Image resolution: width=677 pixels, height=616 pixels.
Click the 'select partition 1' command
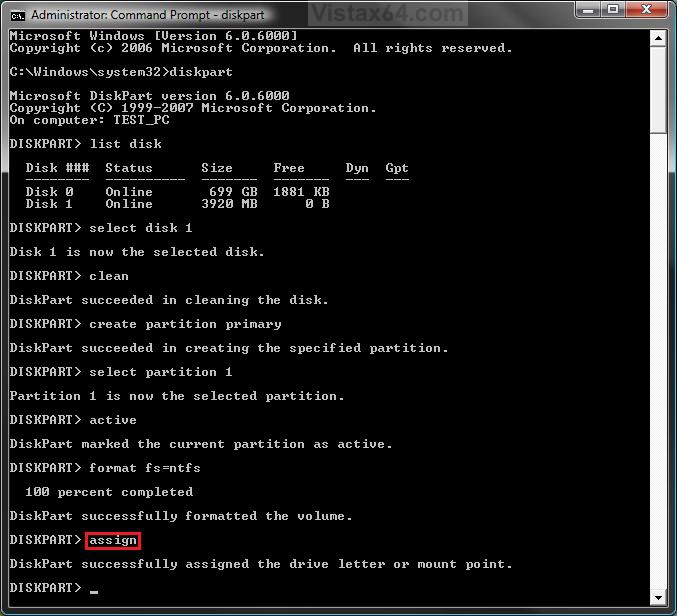point(161,372)
